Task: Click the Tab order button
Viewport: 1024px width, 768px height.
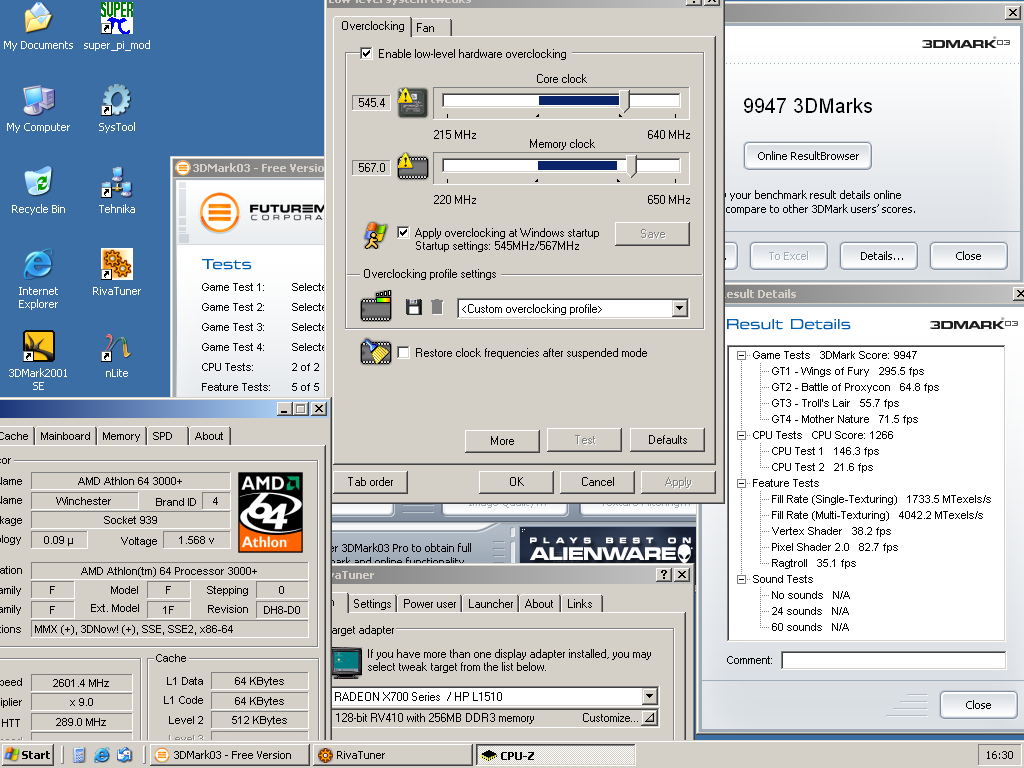Action: [x=370, y=481]
